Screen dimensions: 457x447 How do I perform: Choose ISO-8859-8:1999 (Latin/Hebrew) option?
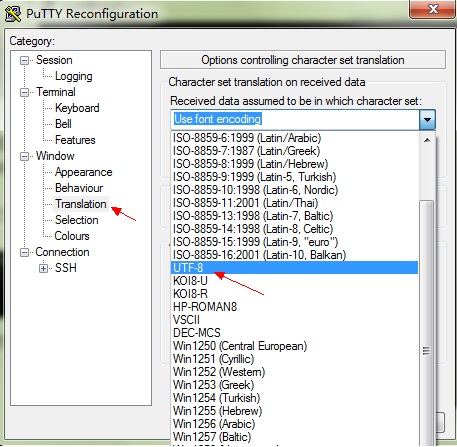(x=294, y=164)
